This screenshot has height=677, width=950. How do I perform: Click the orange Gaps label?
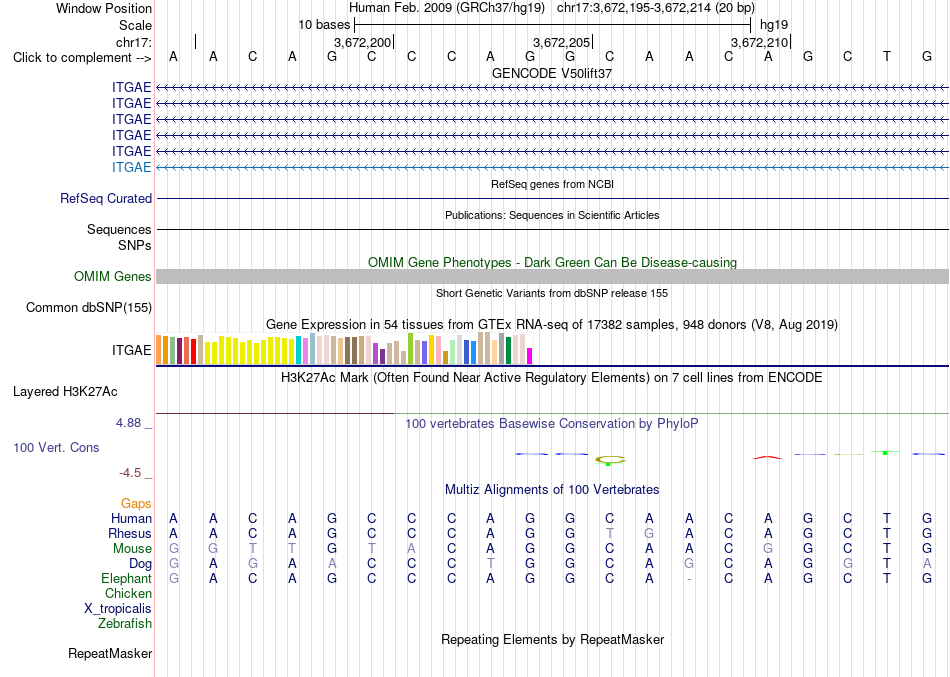[136, 504]
